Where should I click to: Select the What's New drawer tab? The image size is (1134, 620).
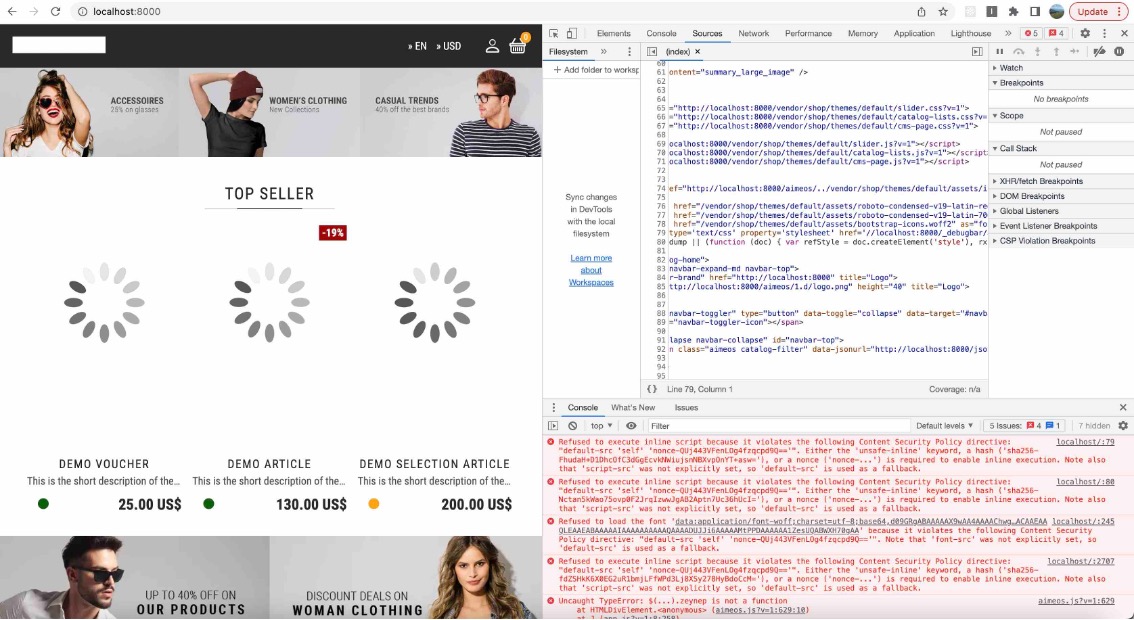pyautogui.click(x=633, y=407)
